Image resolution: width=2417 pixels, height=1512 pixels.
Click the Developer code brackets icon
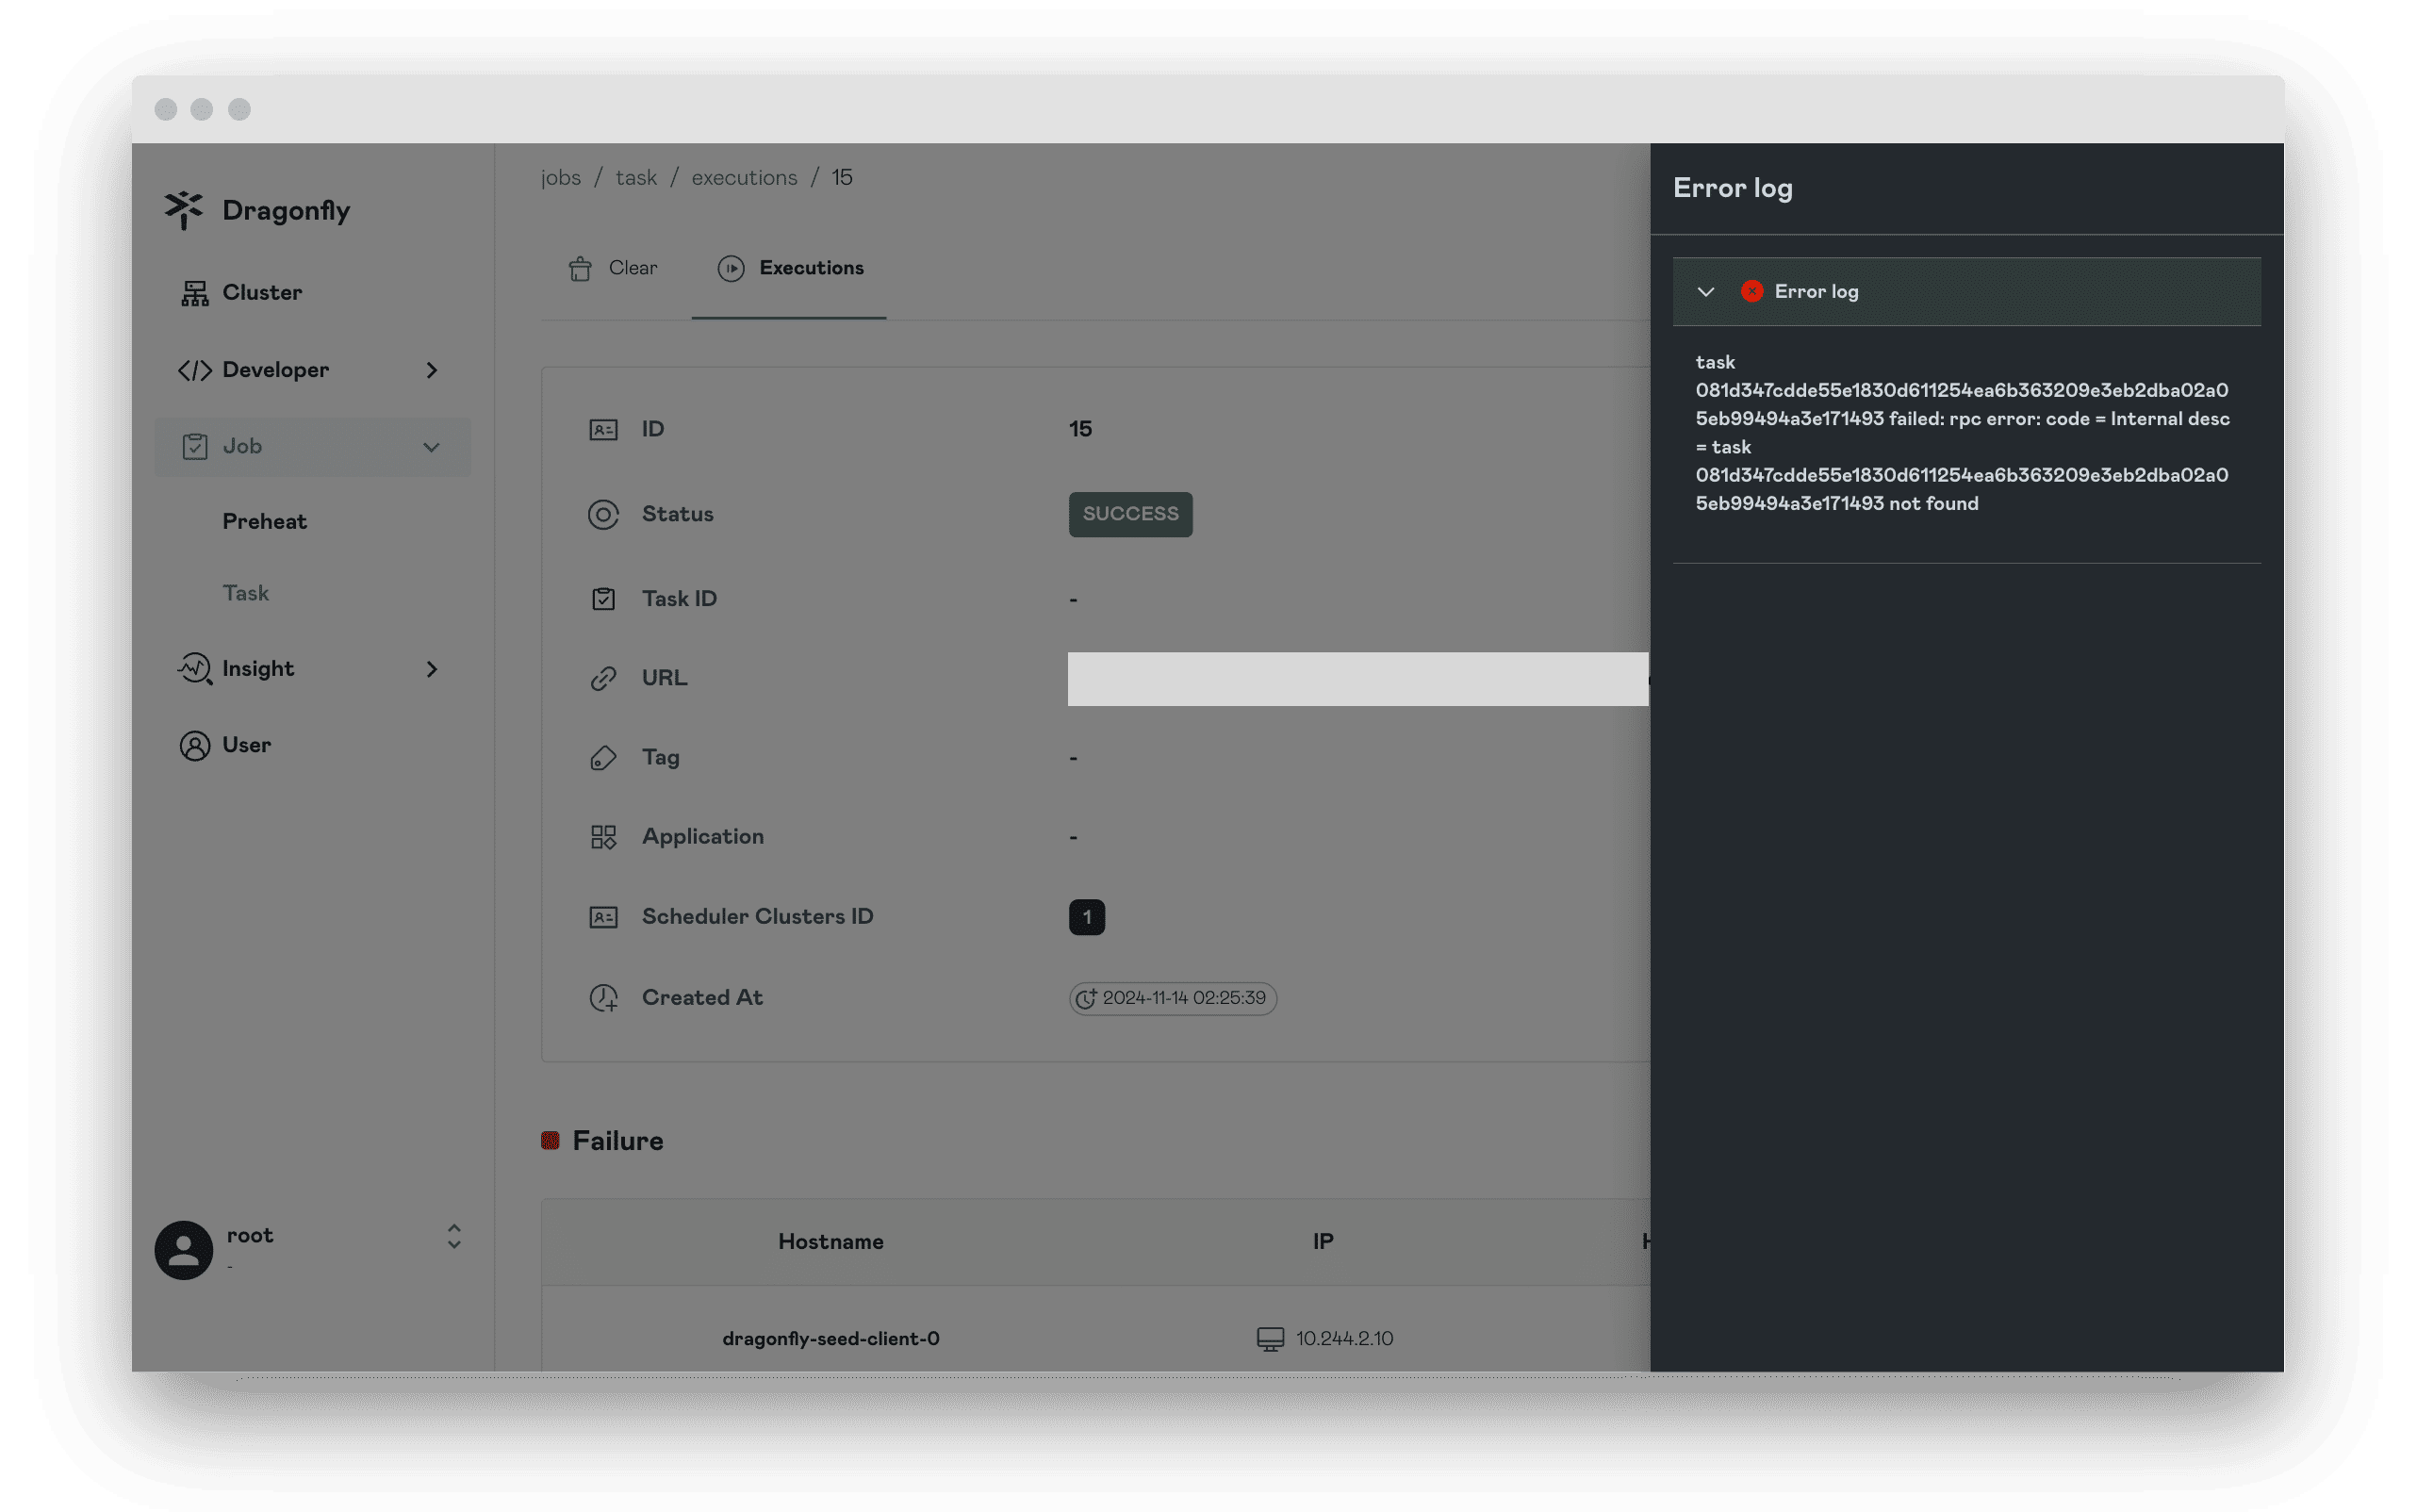click(x=194, y=370)
